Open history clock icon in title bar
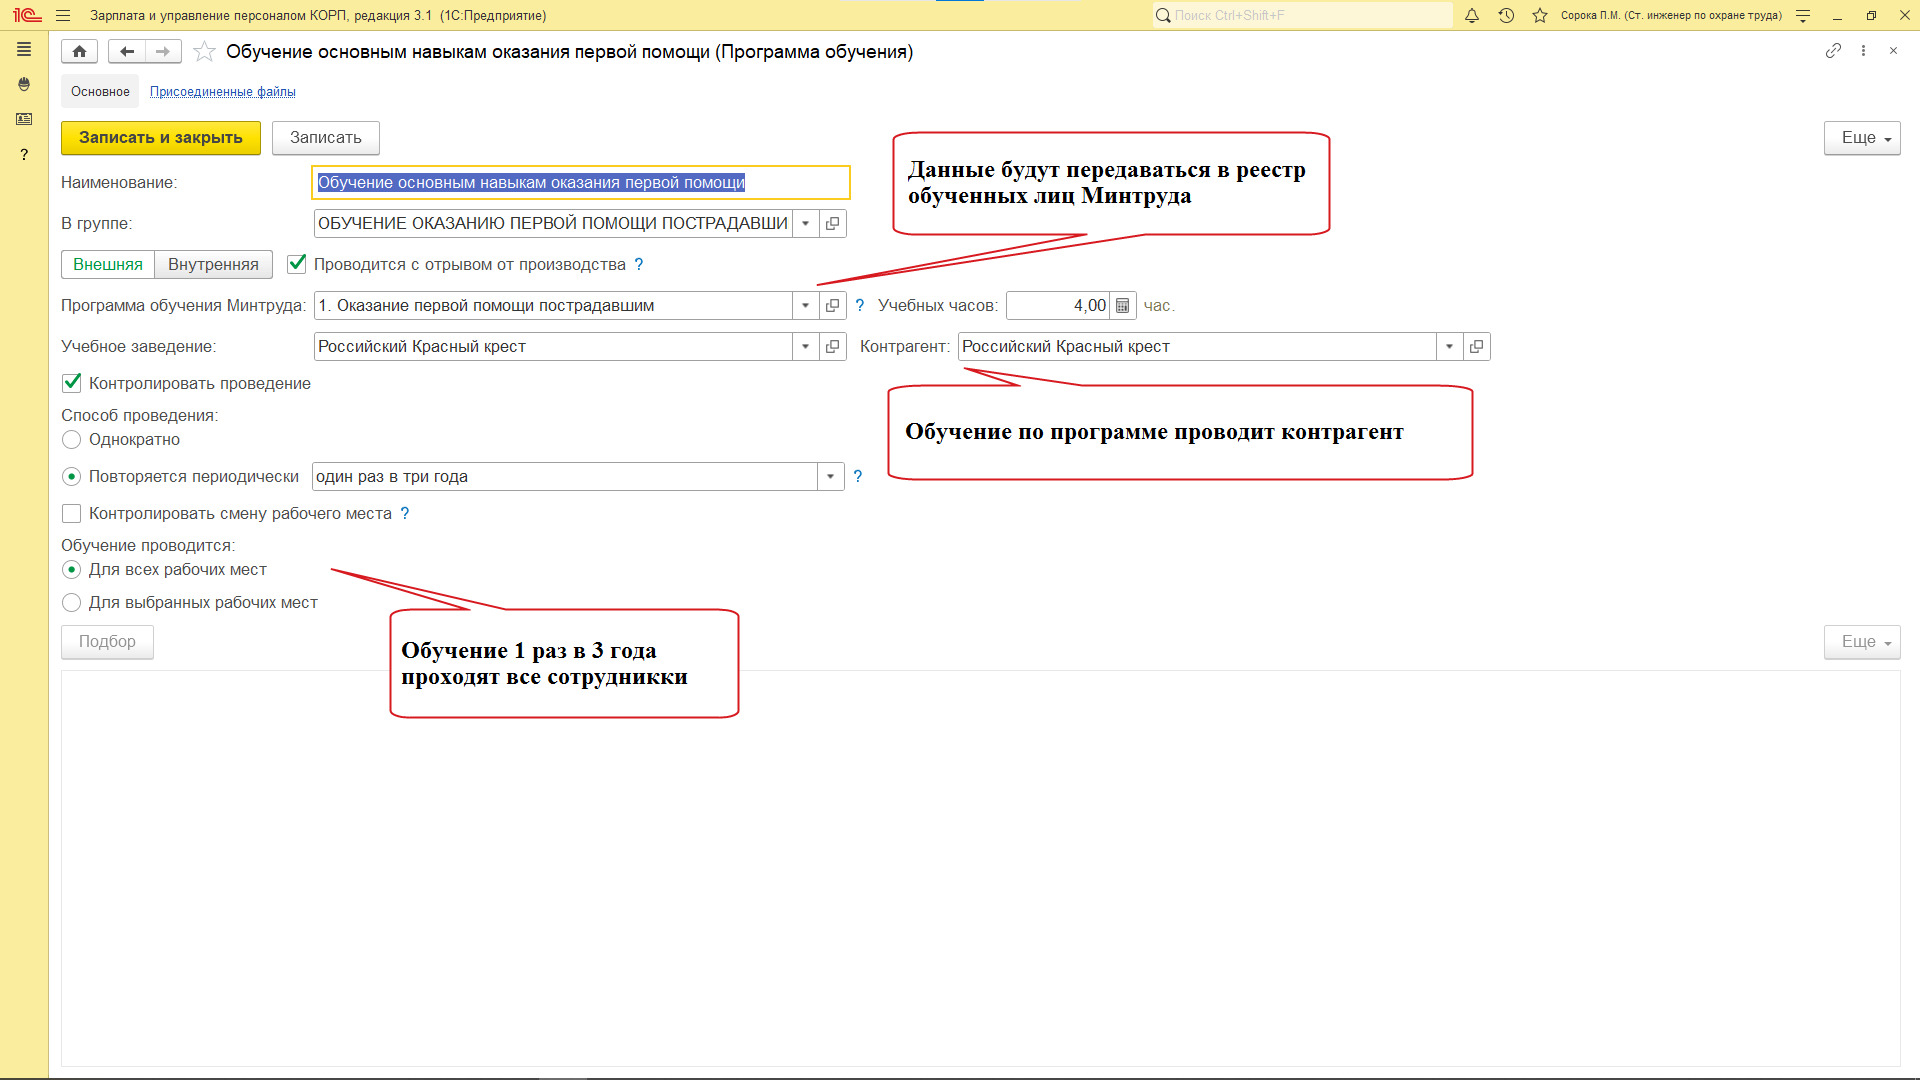Image resolution: width=1920 pixels, height=1080 pixels. [x=1506, y=15]
